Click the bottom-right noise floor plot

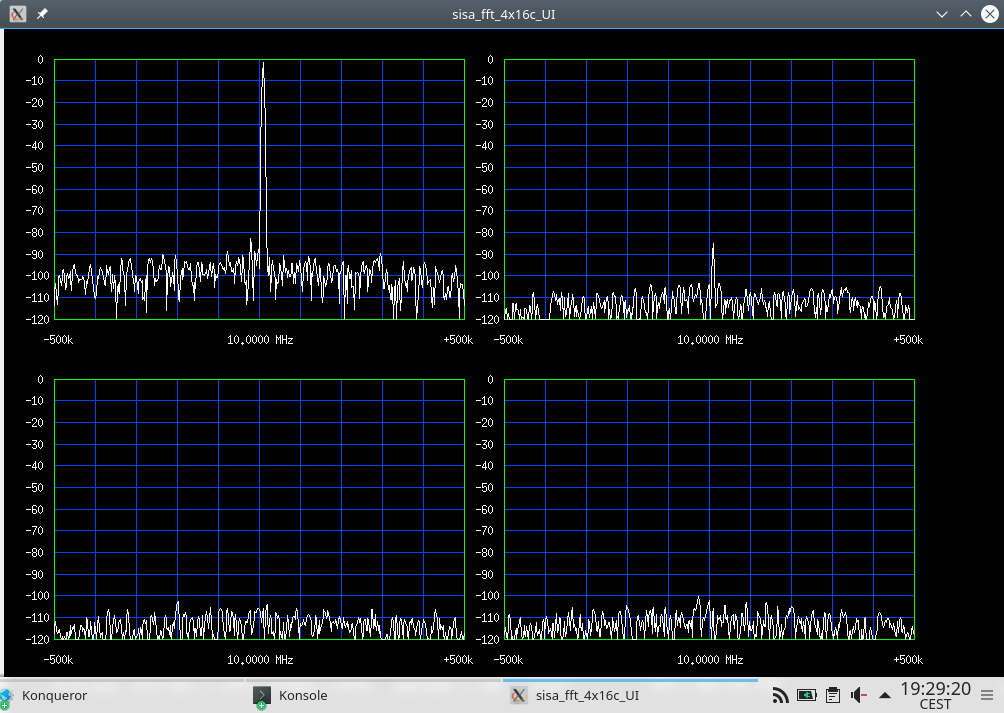click(710, 510)
